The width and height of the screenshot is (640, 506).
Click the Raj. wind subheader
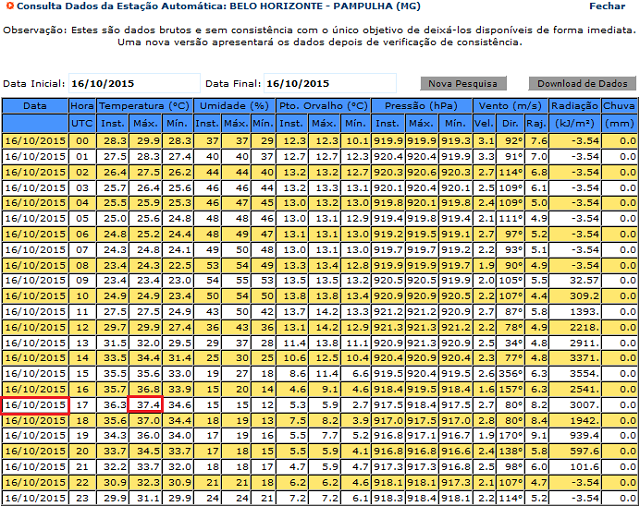click(x=536, y=123)
